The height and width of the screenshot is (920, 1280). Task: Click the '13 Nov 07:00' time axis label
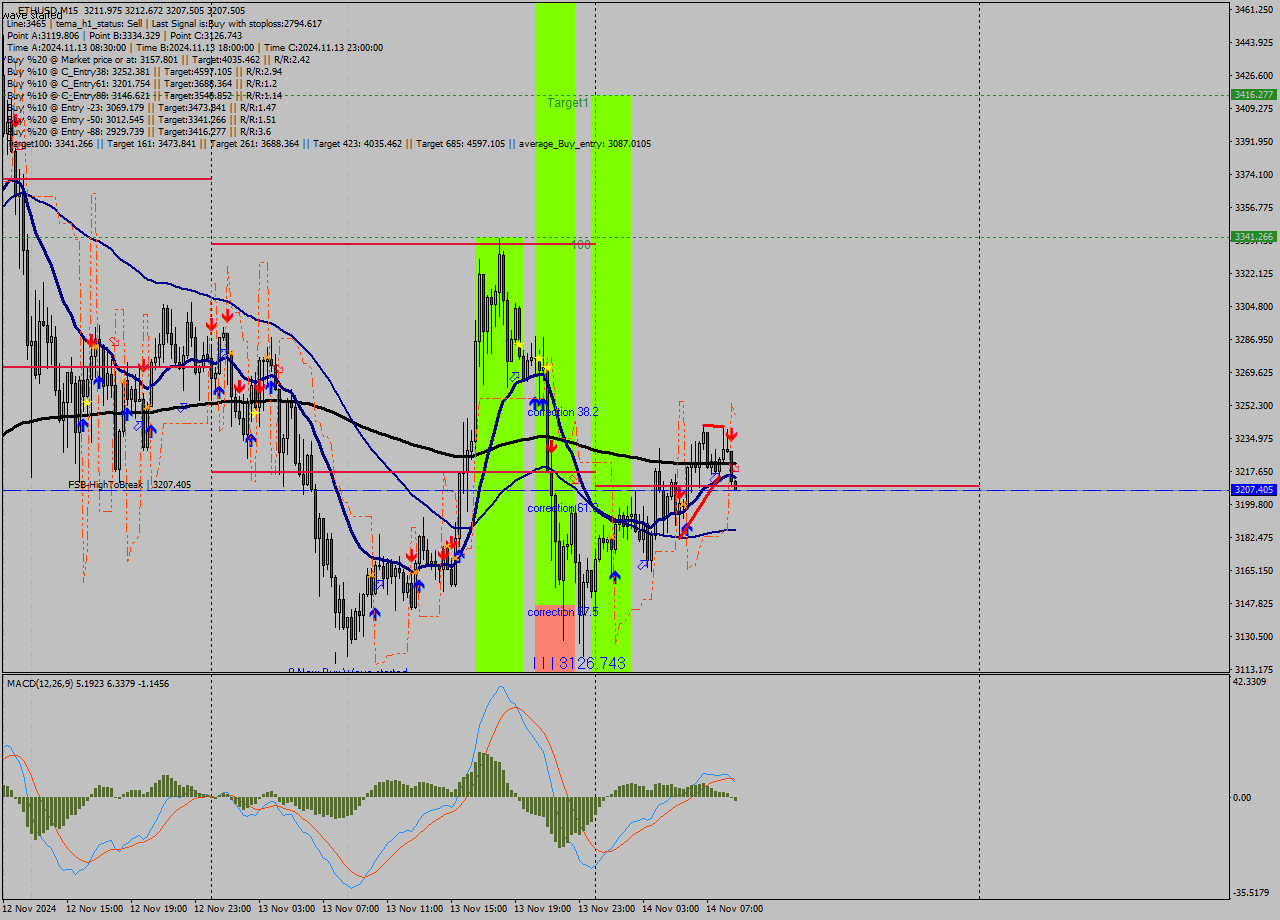[x=351, y=909]
